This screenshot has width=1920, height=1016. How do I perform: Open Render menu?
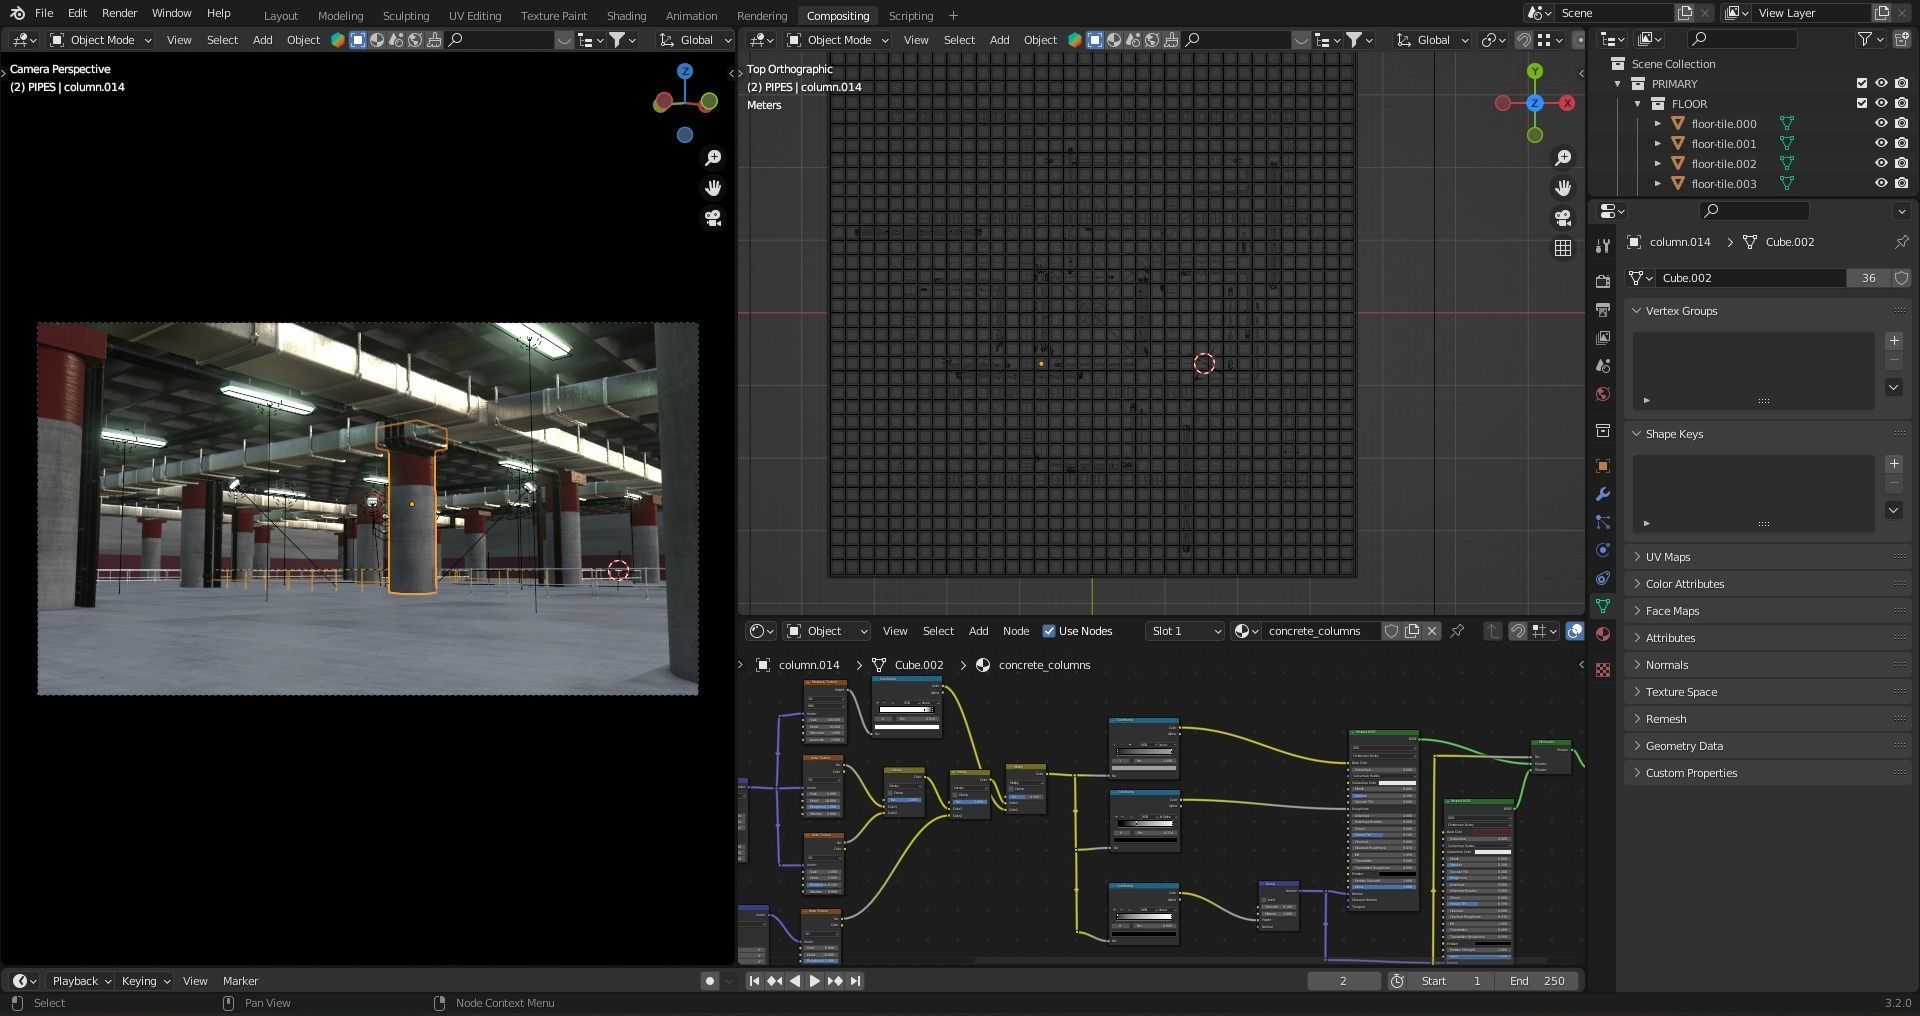pos(119,14)
